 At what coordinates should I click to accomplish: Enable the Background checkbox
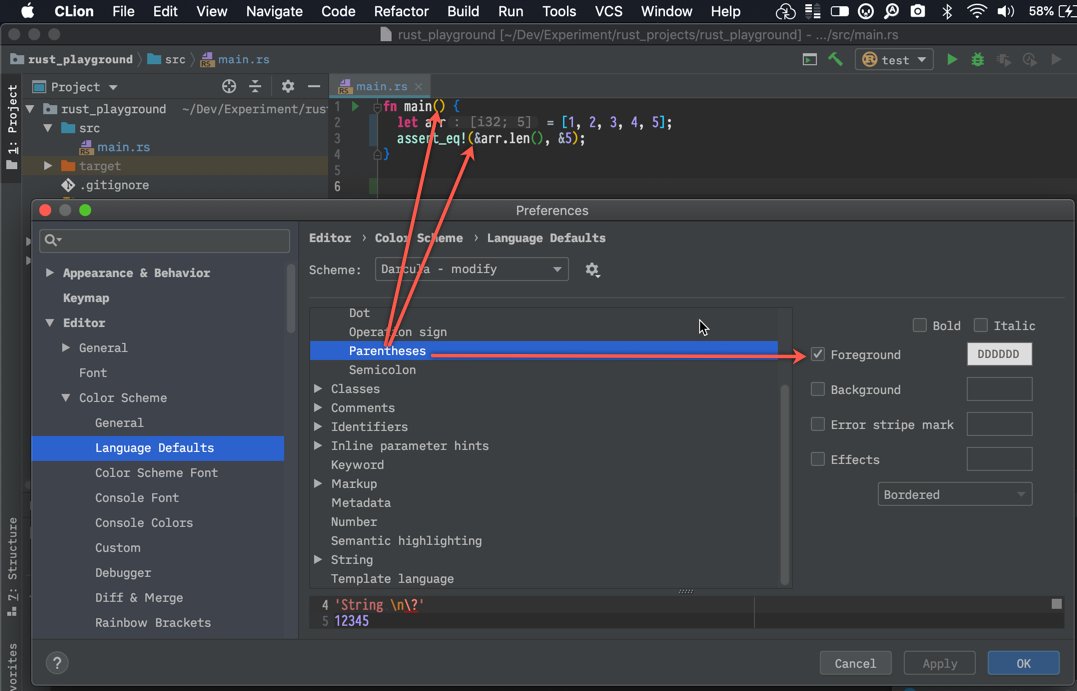point(817,389)
